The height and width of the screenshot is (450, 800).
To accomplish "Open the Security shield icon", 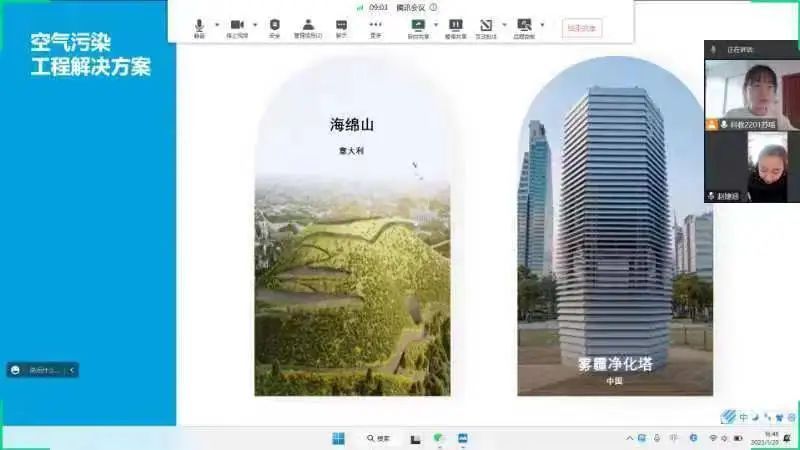I will click(275, 25).
